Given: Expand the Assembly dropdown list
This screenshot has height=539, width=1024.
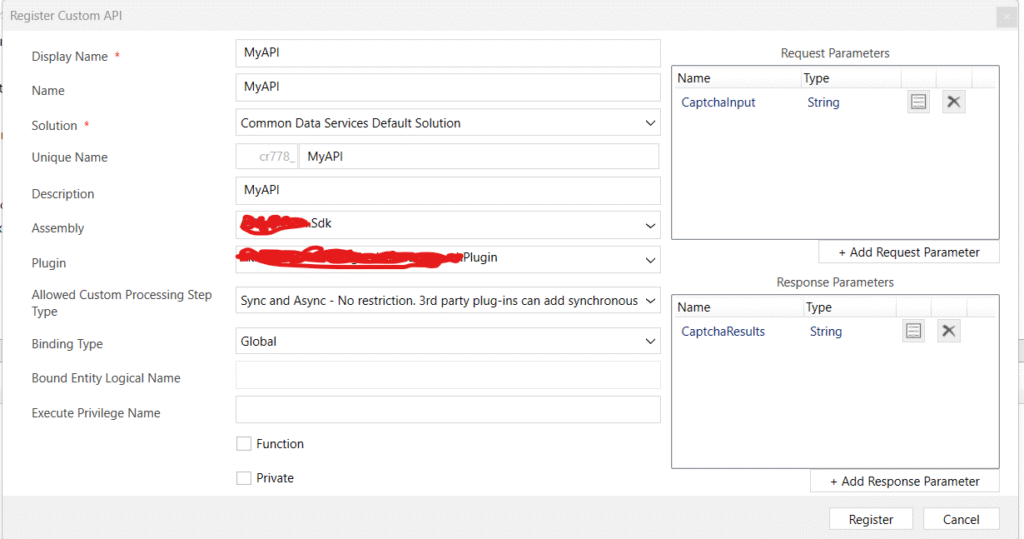Looking at the screenshot, I should 448,224.
